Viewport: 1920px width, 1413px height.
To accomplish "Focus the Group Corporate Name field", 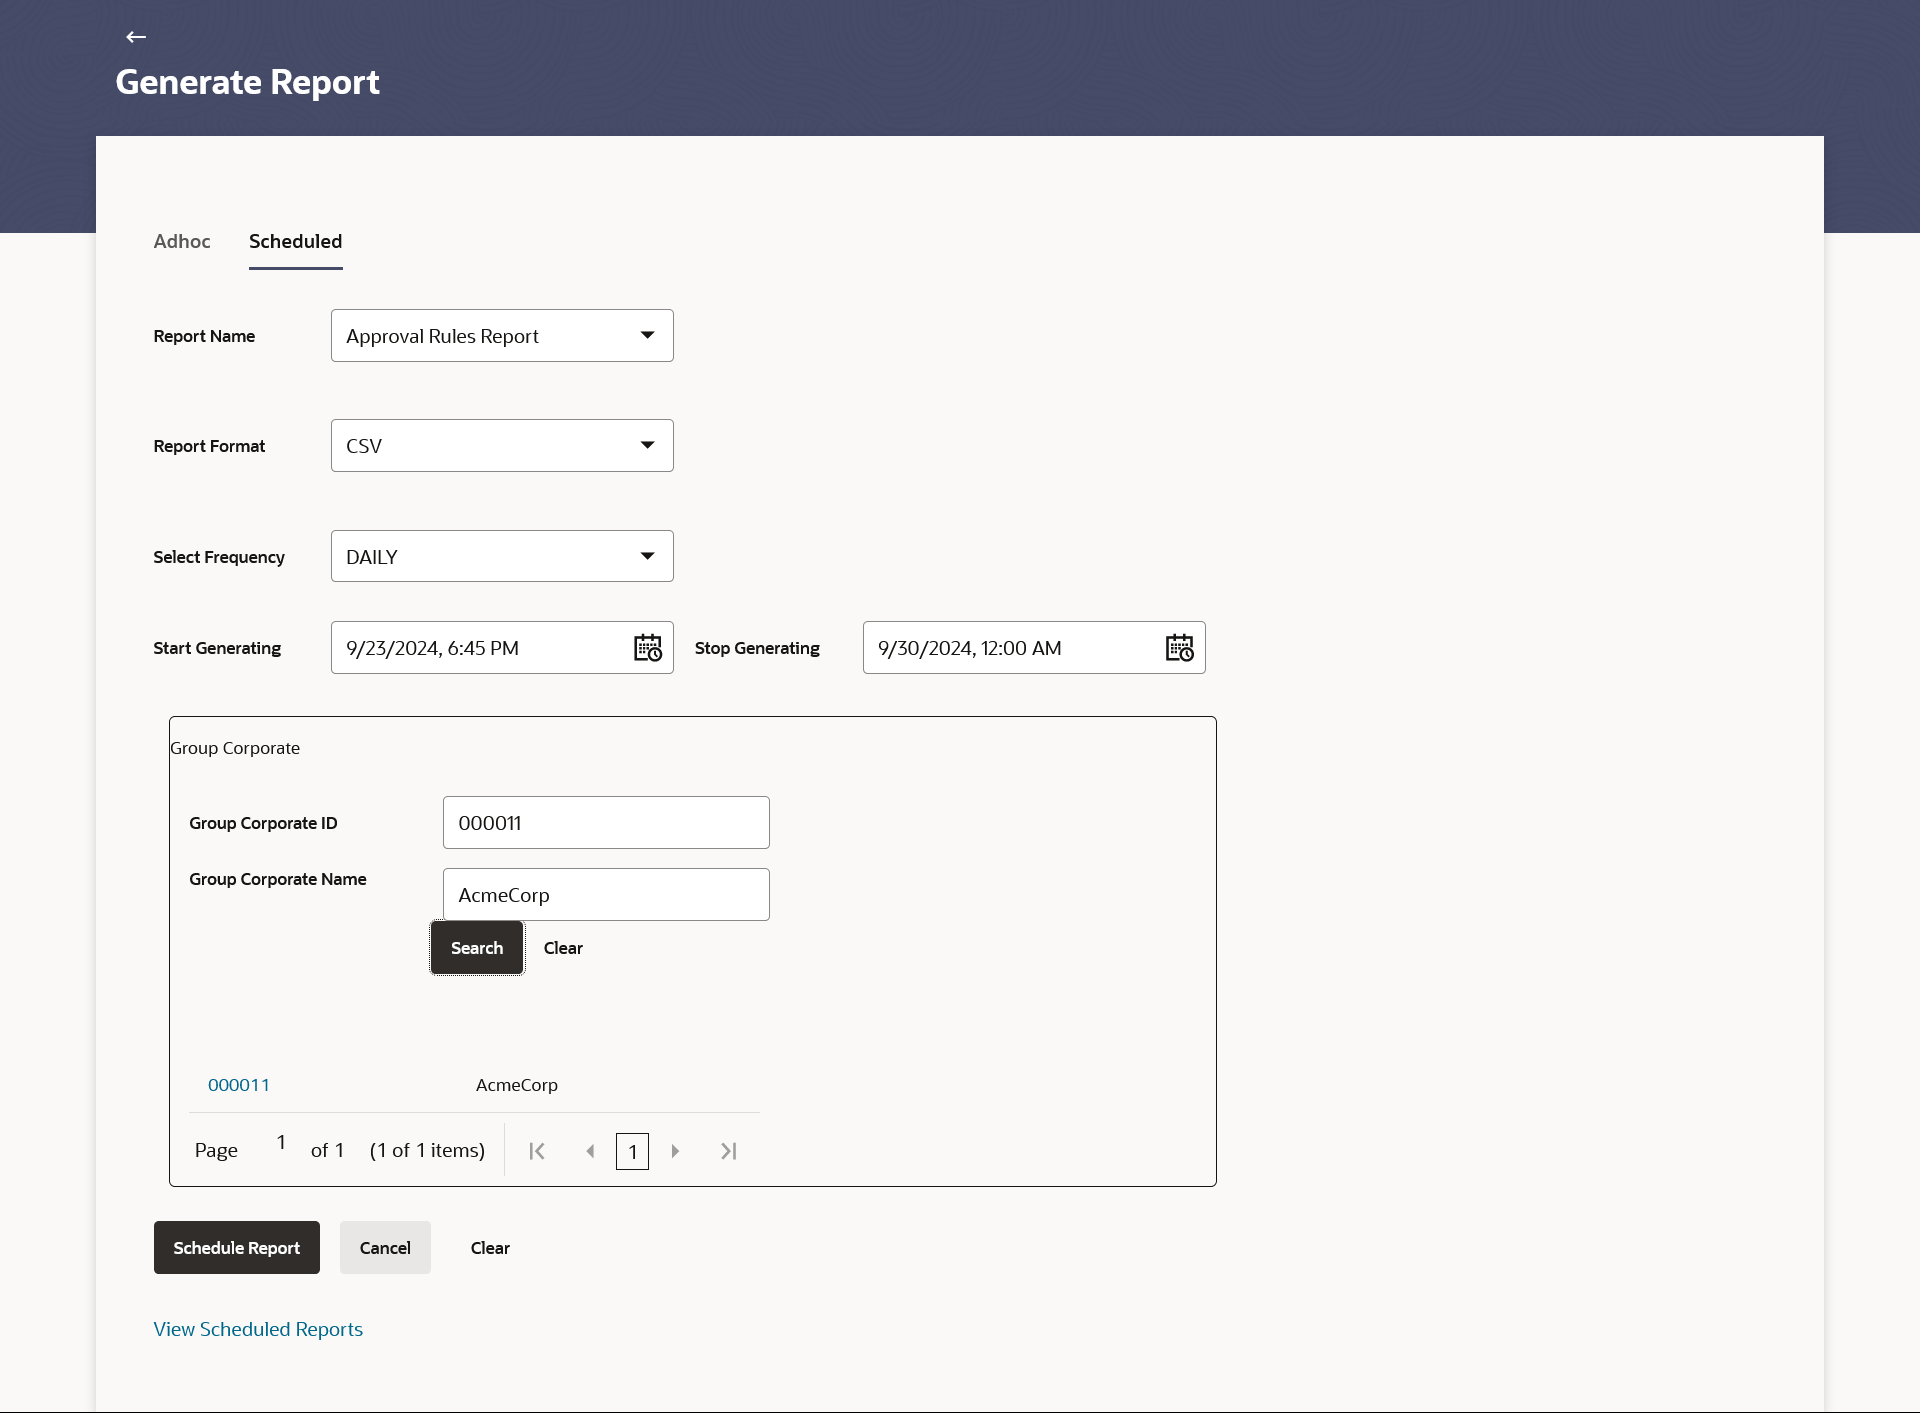I will pos(606,895).
